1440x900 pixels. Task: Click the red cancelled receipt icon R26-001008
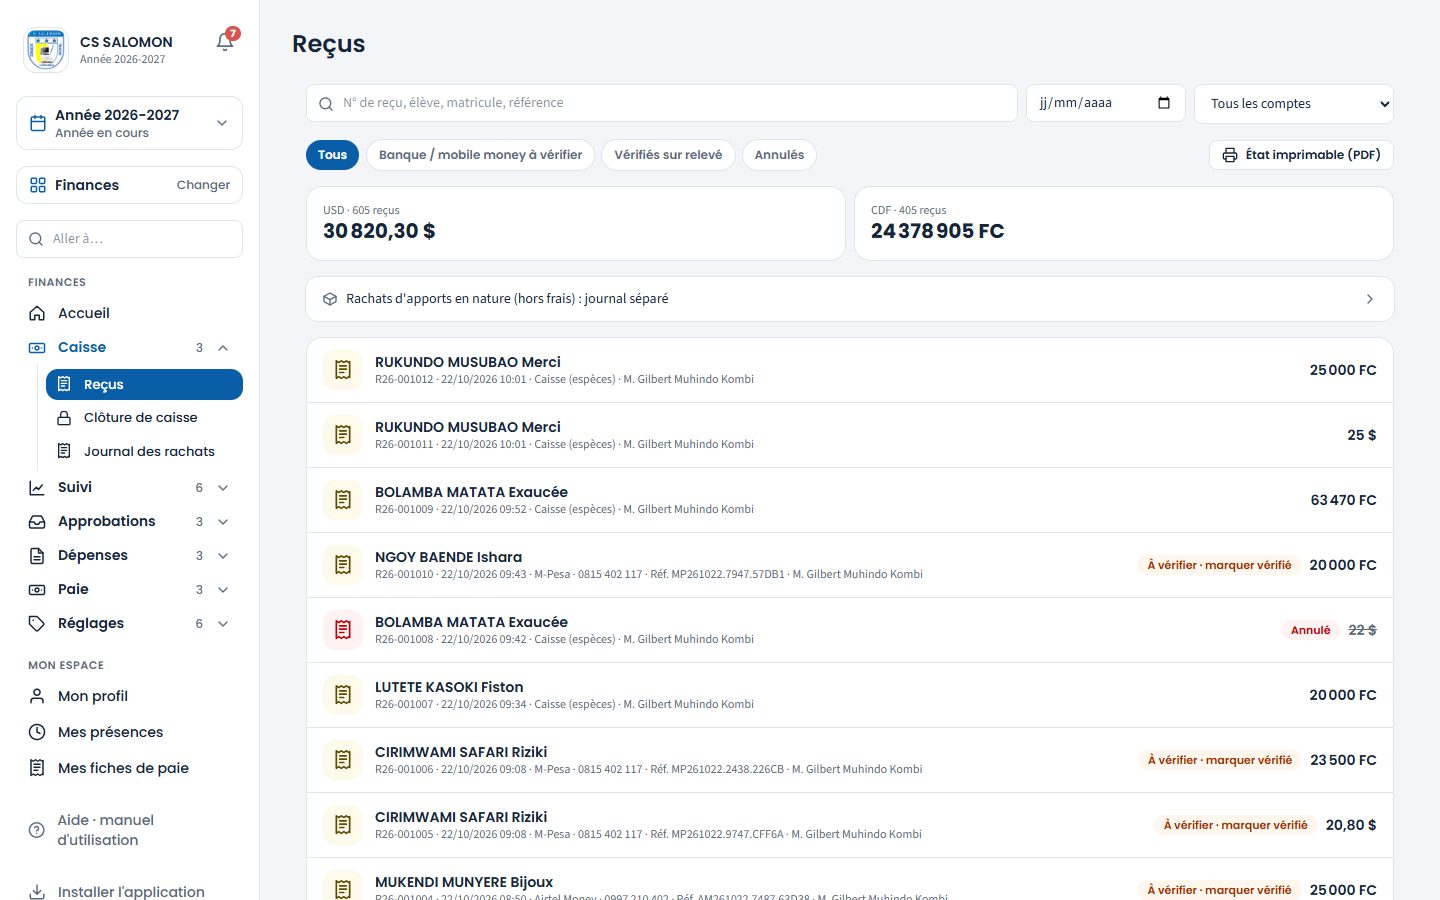point(343,630)
